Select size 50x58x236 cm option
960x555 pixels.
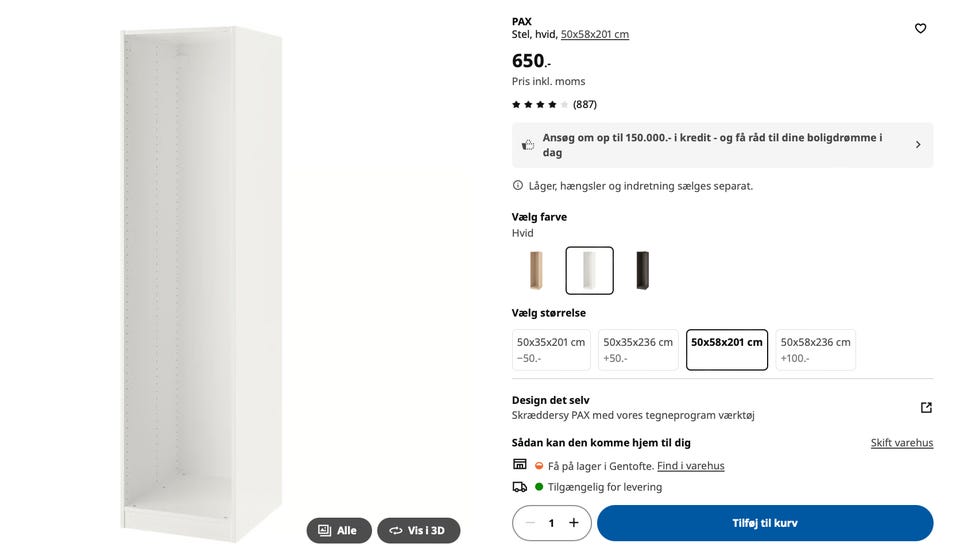[x=816, y=350]
